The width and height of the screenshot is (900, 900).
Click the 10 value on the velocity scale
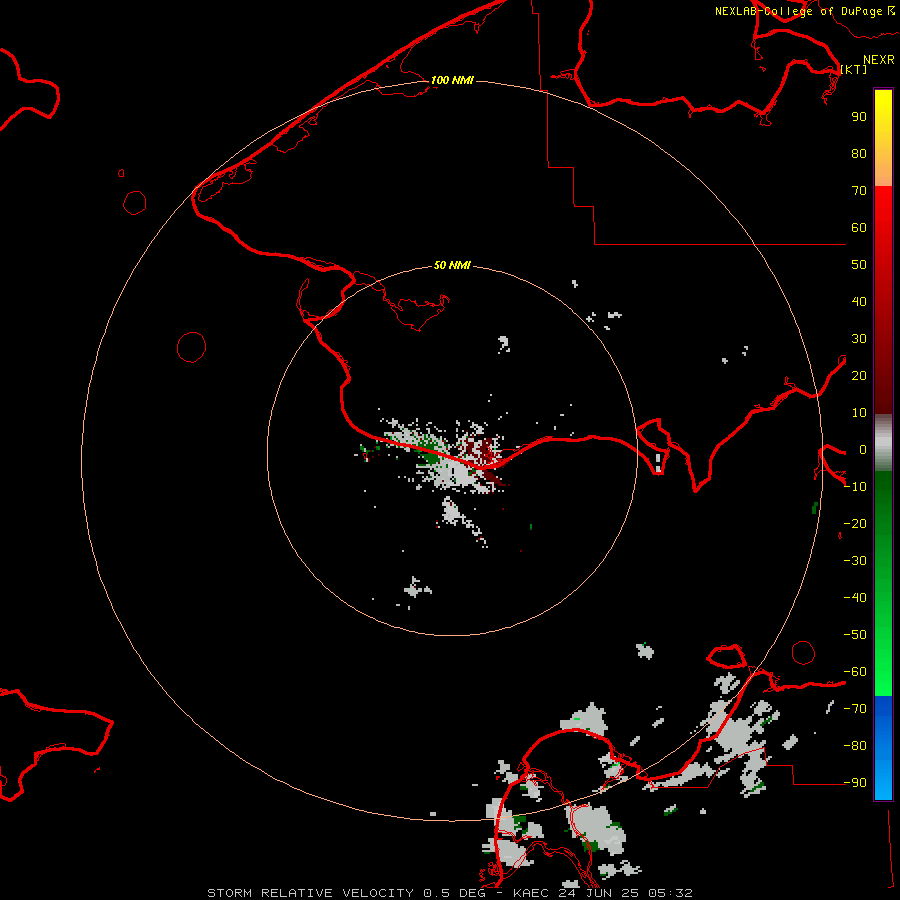[x=859, y=413]
